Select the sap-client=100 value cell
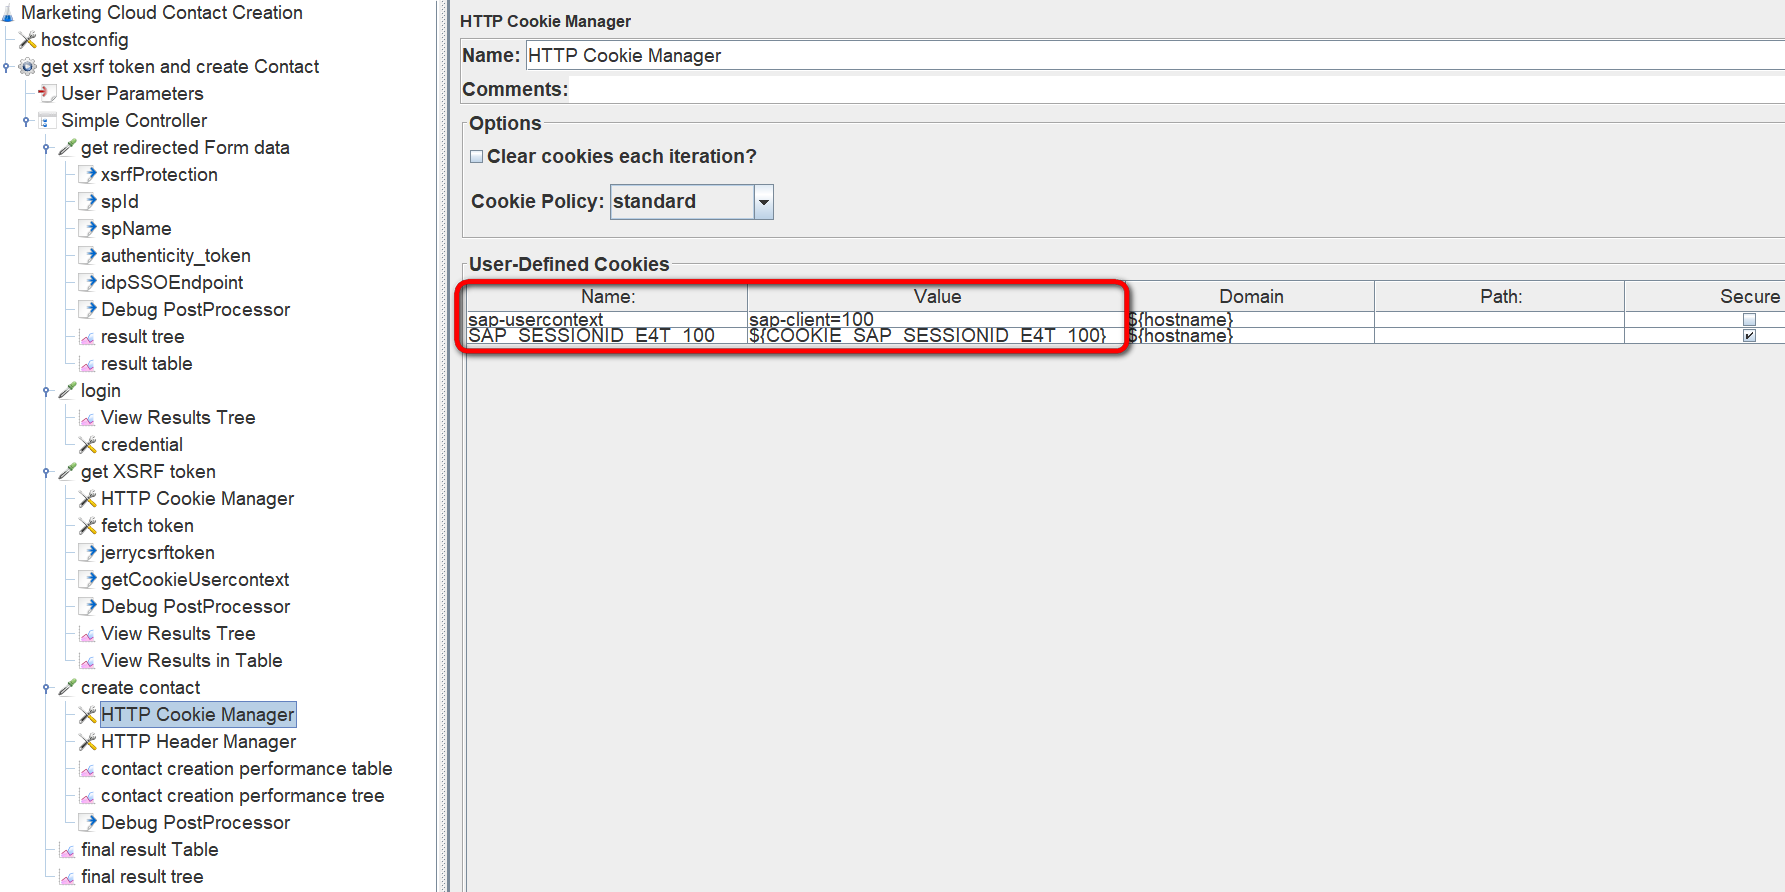This screenshot has width=1785, height=892. tap(937, 320)
